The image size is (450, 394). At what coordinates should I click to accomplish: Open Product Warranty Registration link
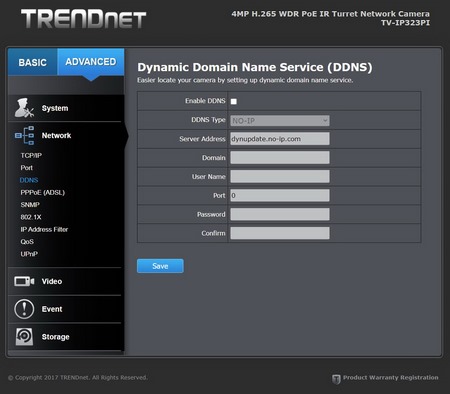(391, 378)
